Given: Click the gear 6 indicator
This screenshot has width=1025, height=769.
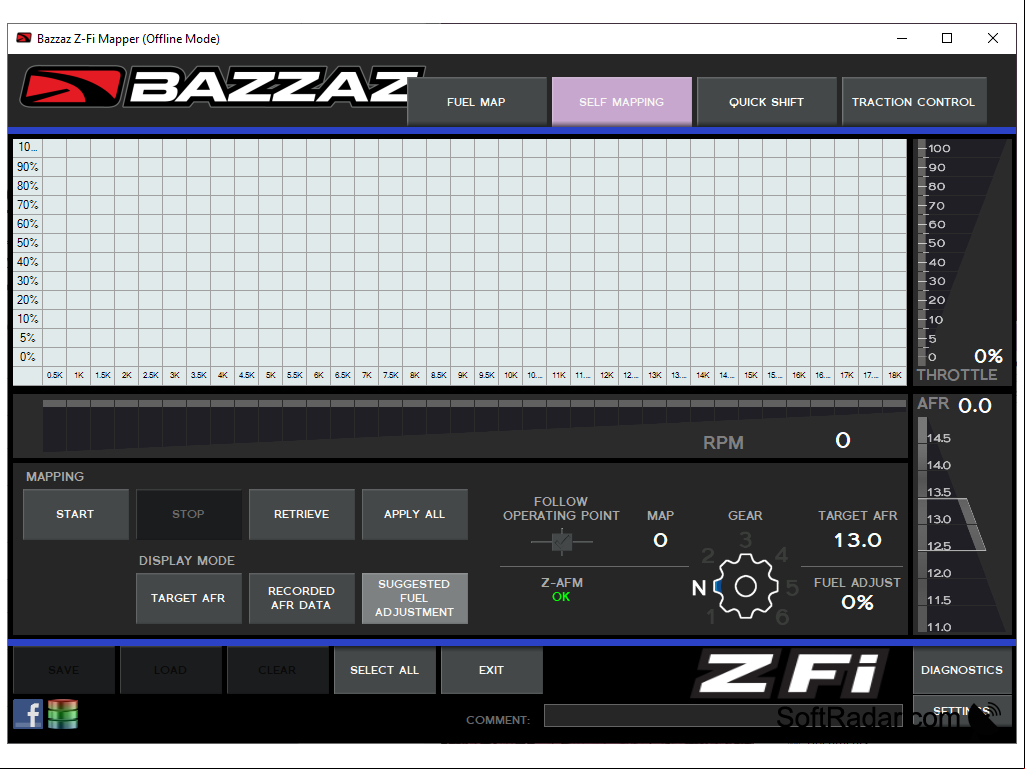Looking at the screenshot, I should (x=782, y=617).
